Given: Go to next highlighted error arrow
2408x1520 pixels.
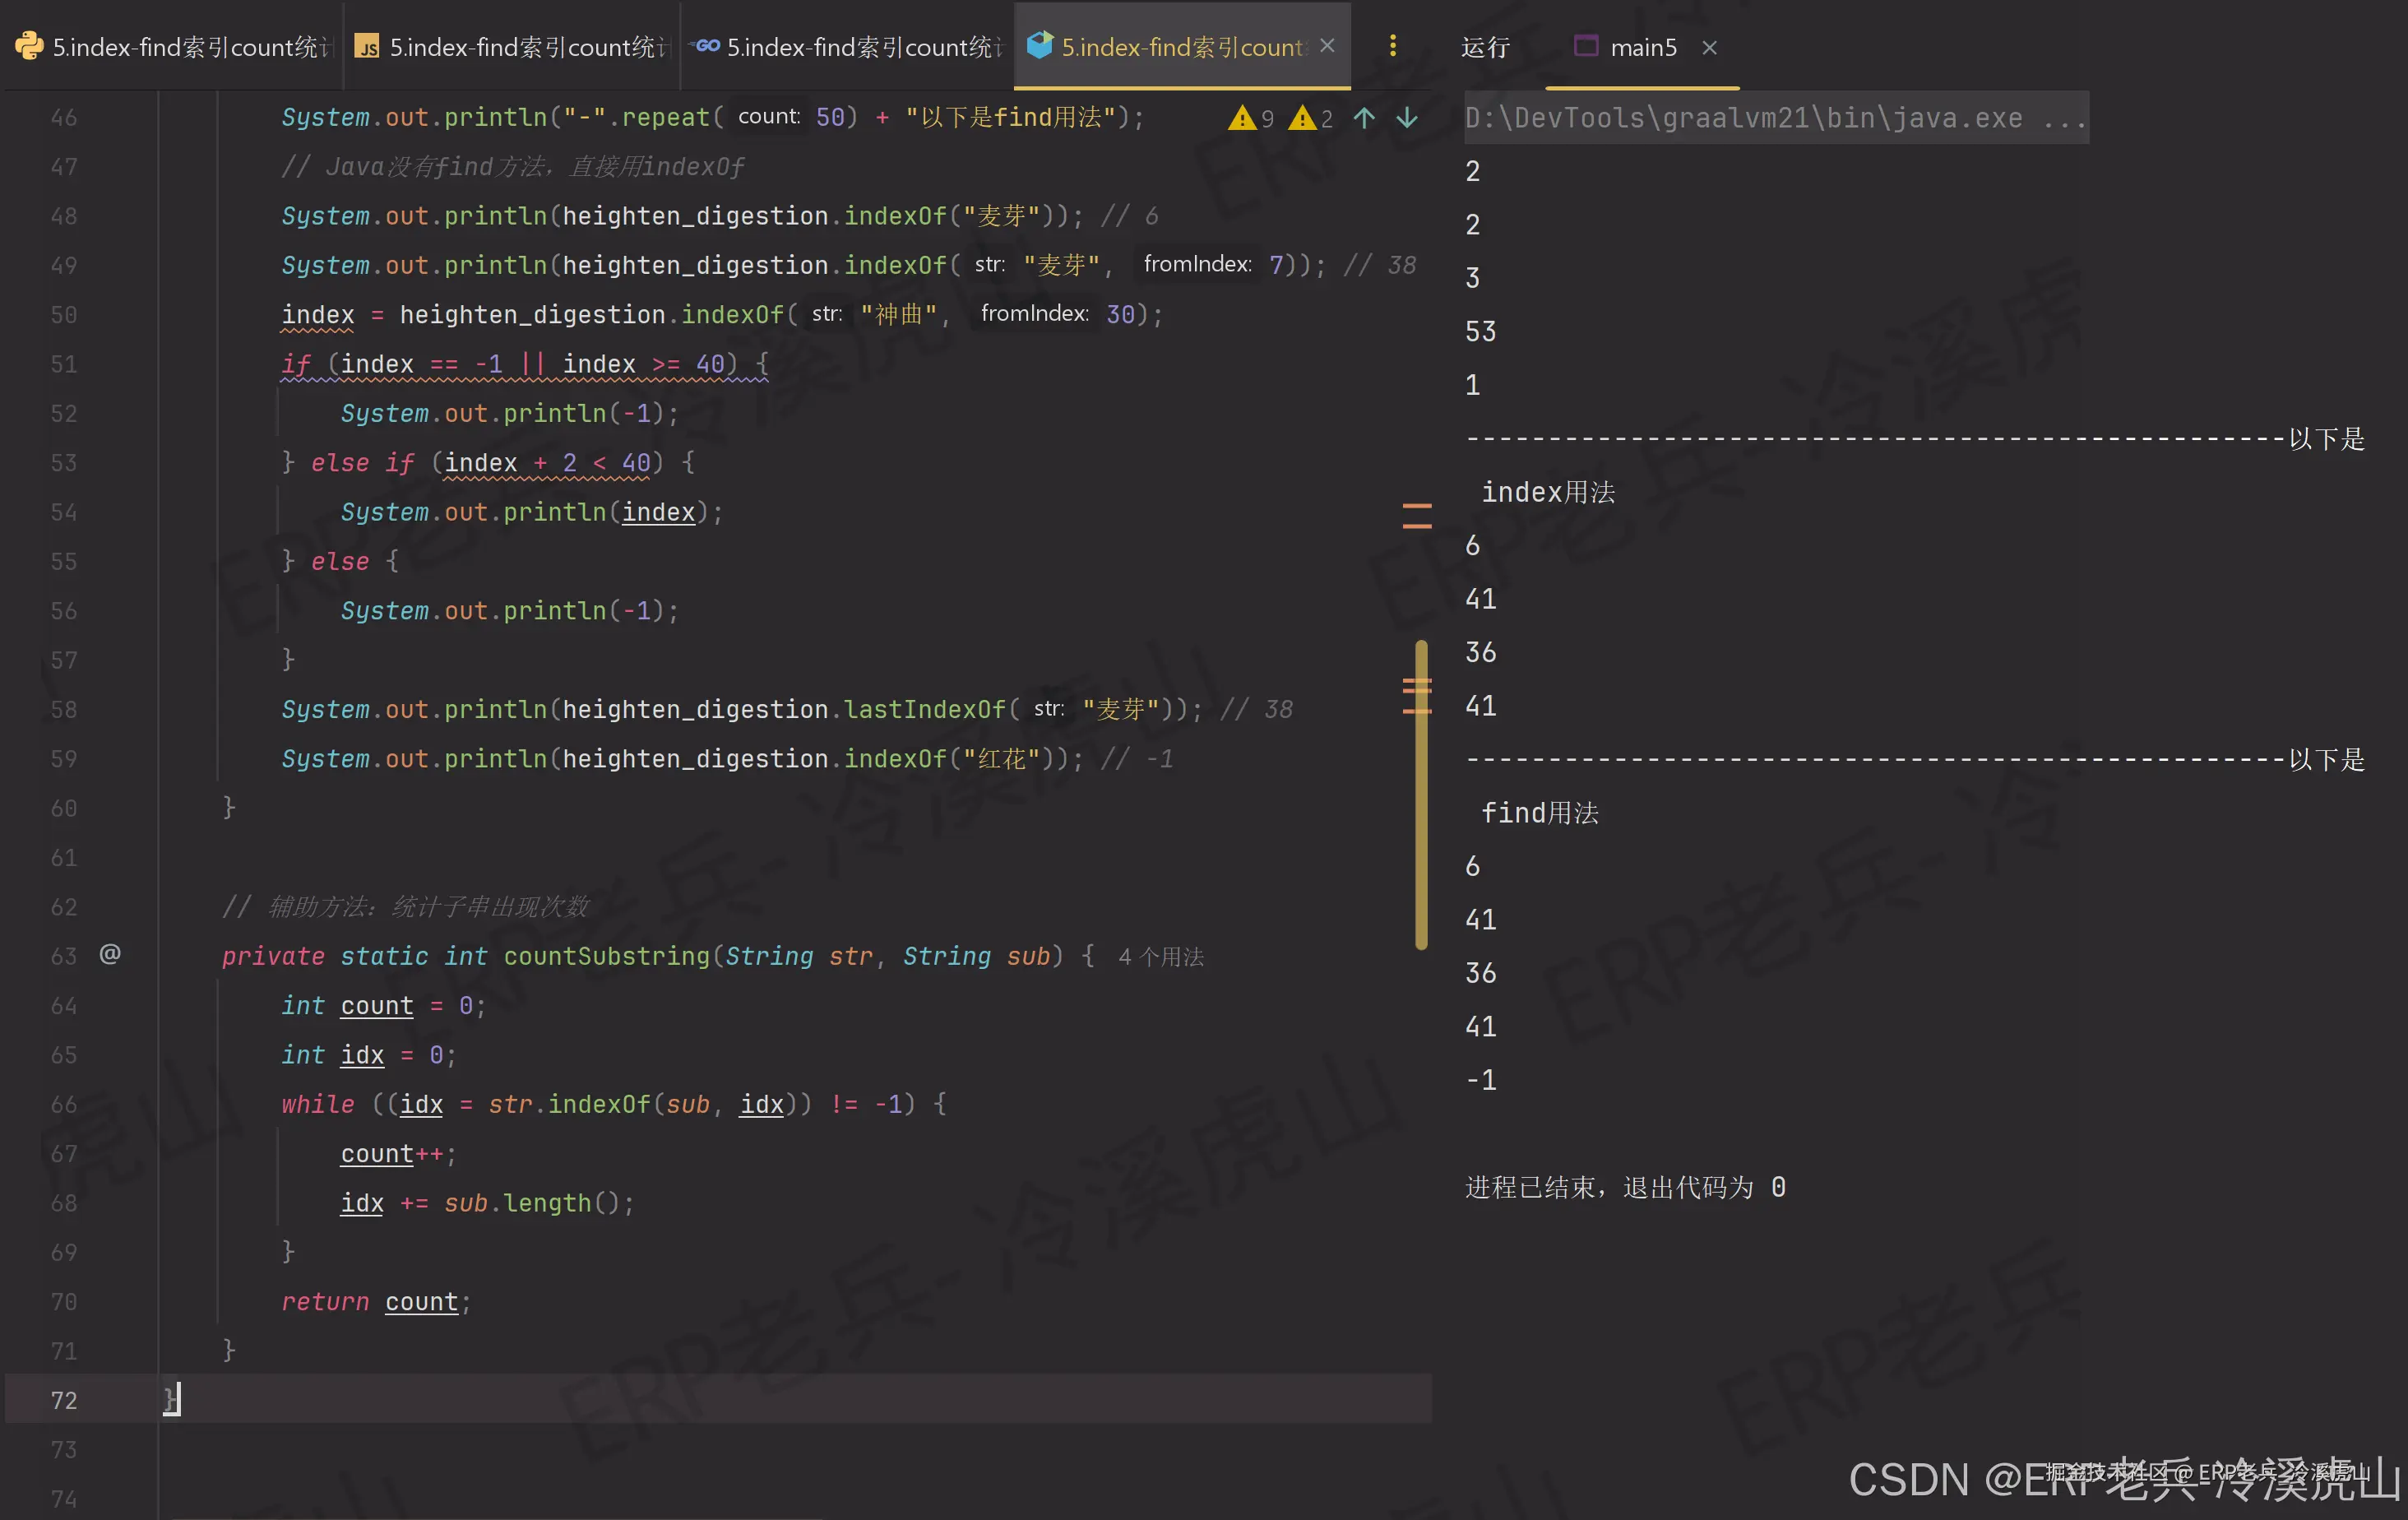Looking at the screenshot, I should coord(1407,118).
